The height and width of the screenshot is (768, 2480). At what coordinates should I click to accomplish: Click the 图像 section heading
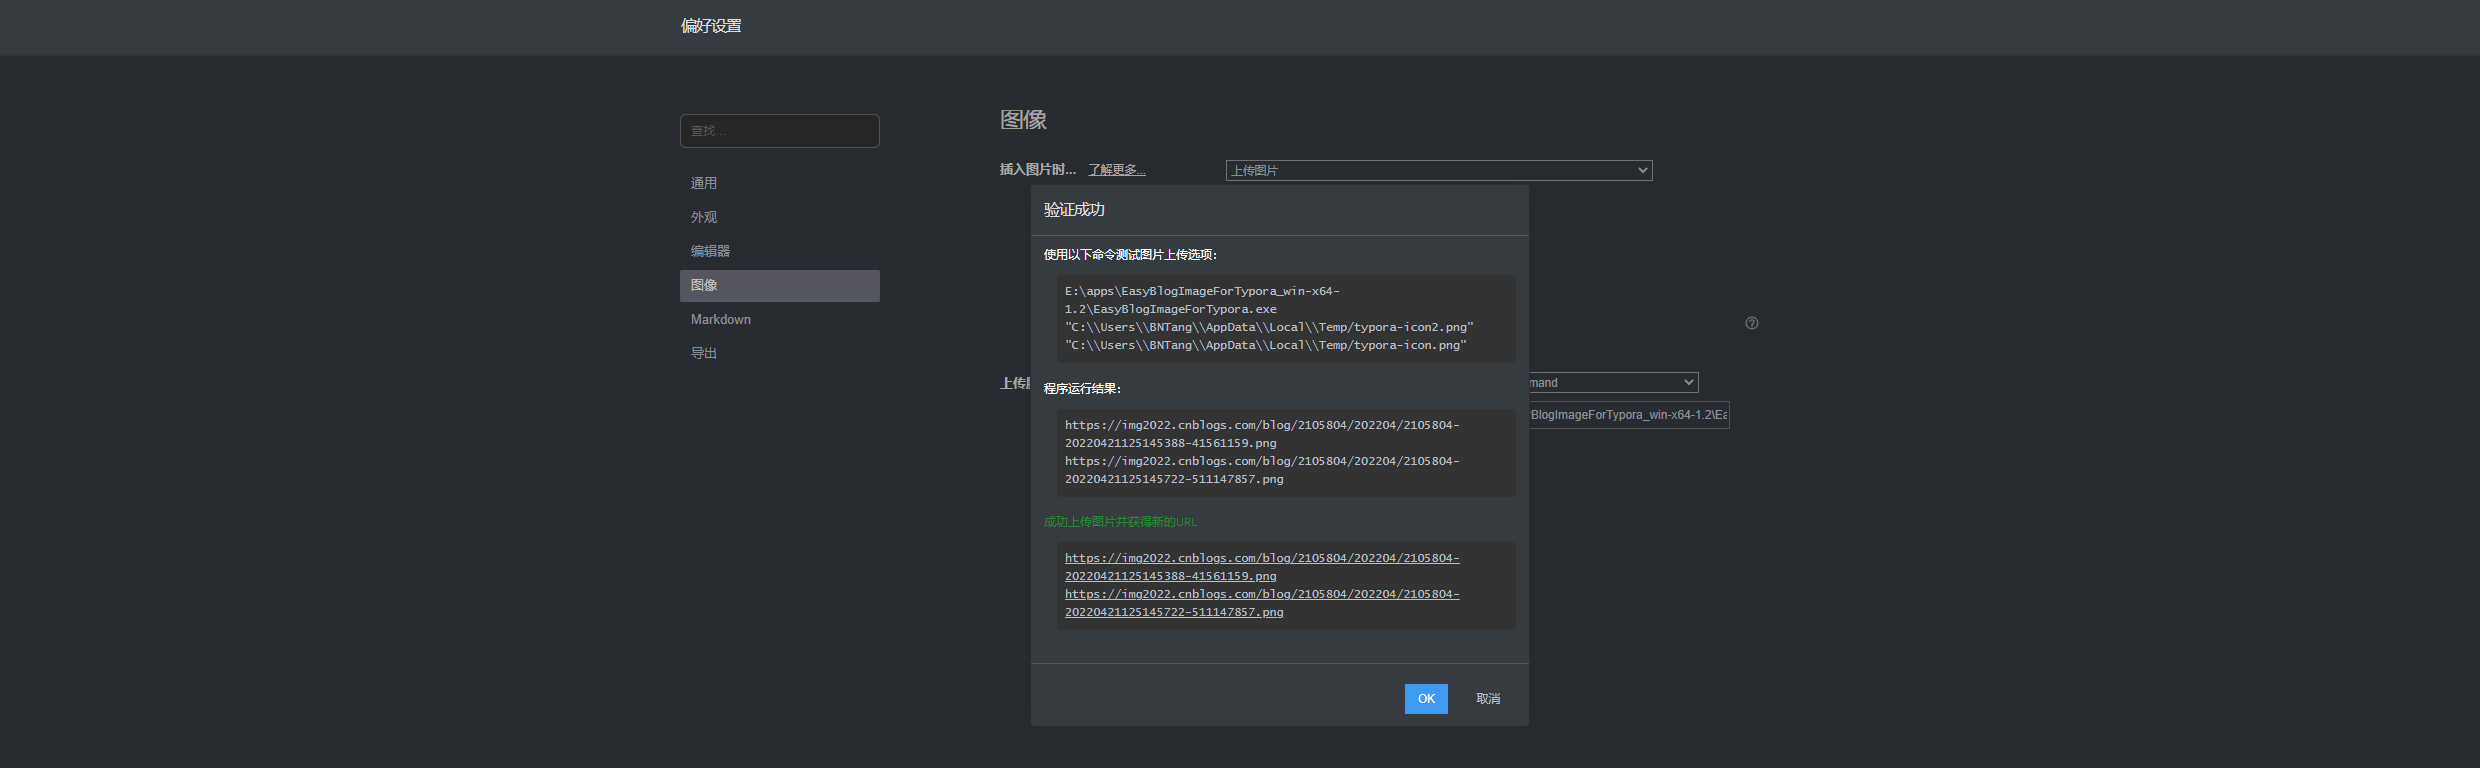[1023, 120]
